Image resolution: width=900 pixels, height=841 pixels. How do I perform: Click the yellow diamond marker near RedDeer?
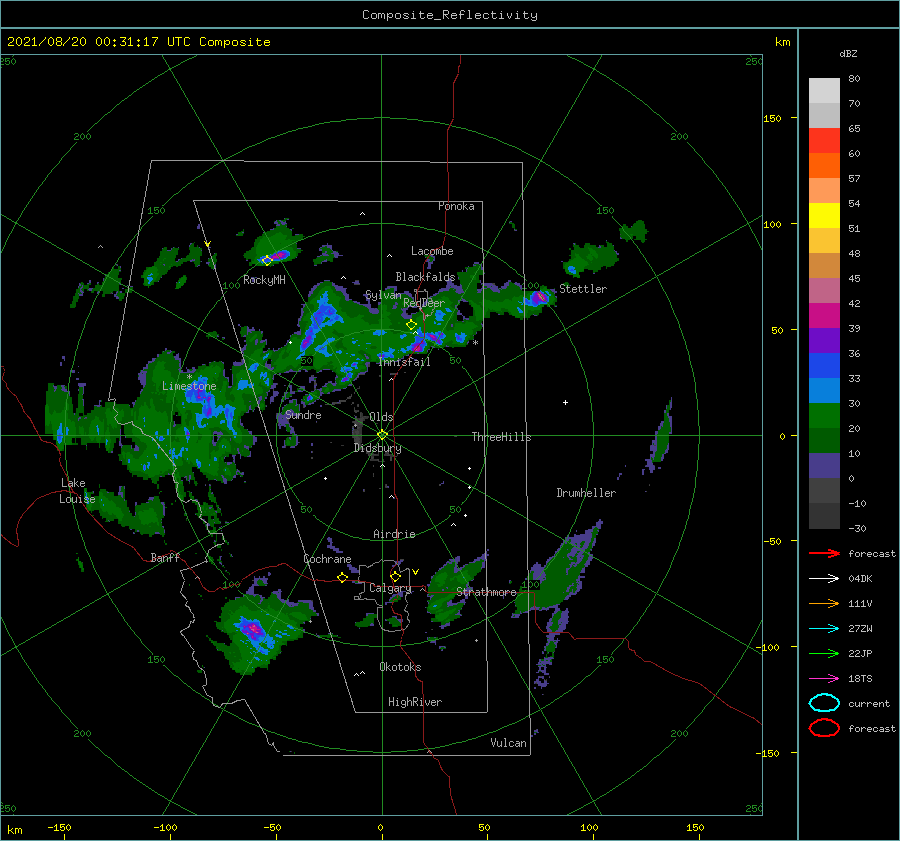point(411,324)
